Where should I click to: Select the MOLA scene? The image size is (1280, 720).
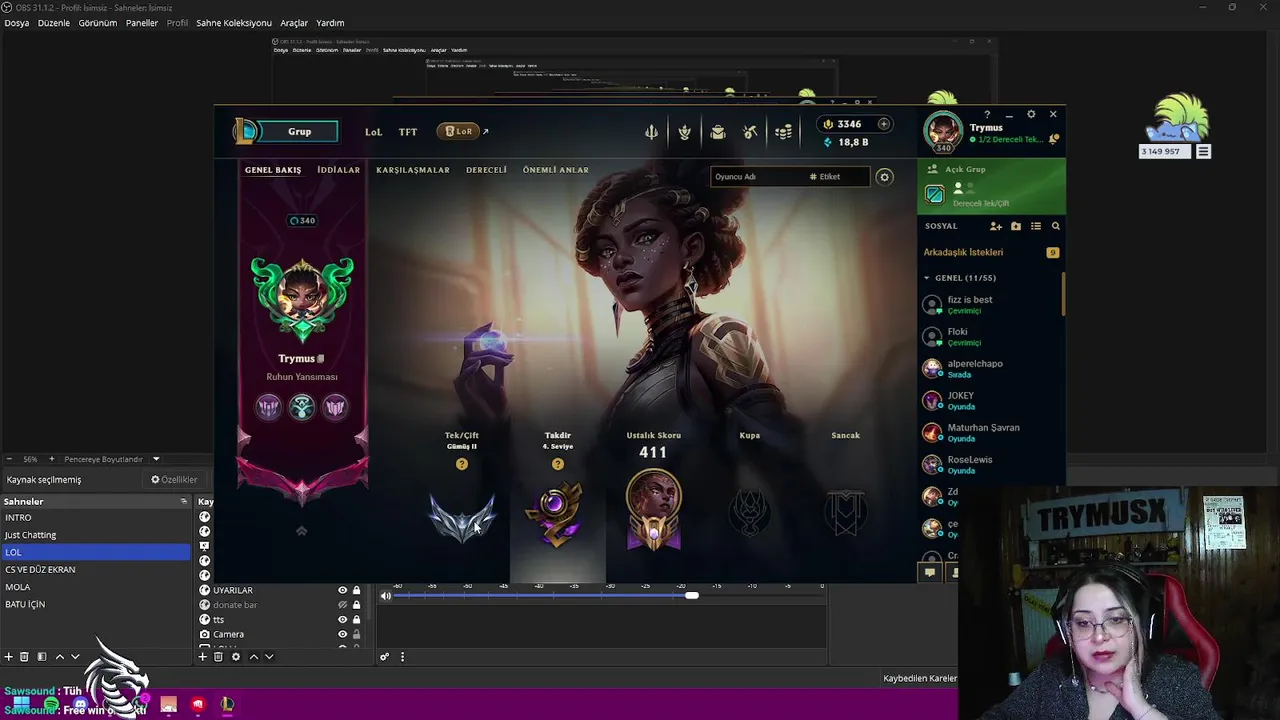95,587
